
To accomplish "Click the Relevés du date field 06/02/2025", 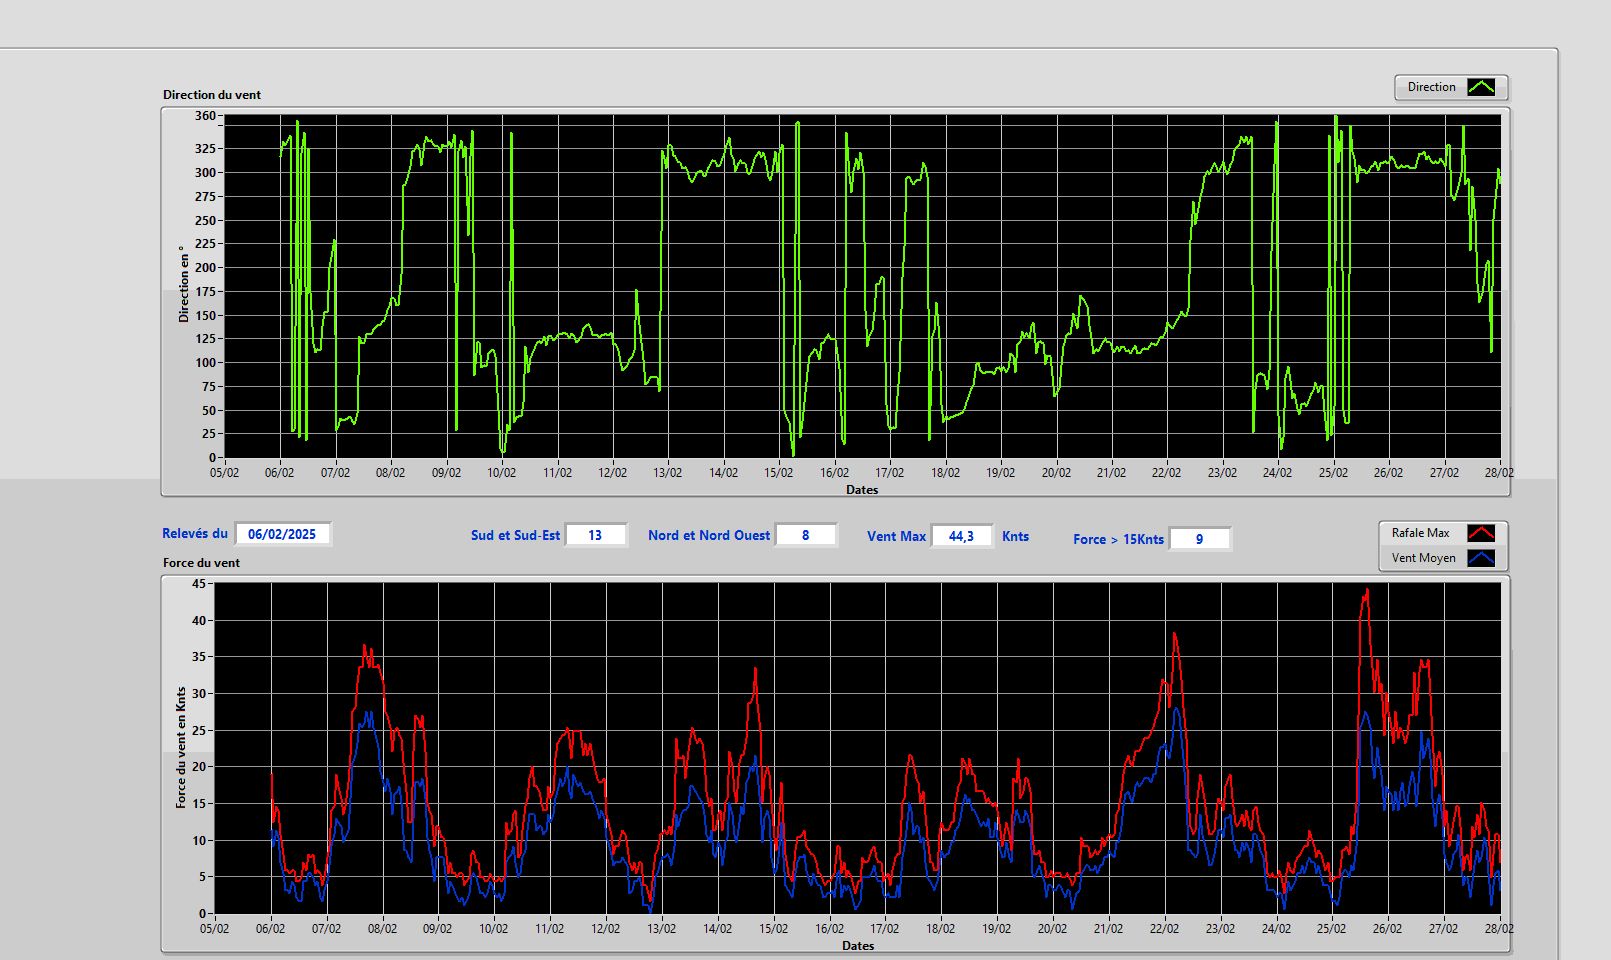I will pos(282,534).
